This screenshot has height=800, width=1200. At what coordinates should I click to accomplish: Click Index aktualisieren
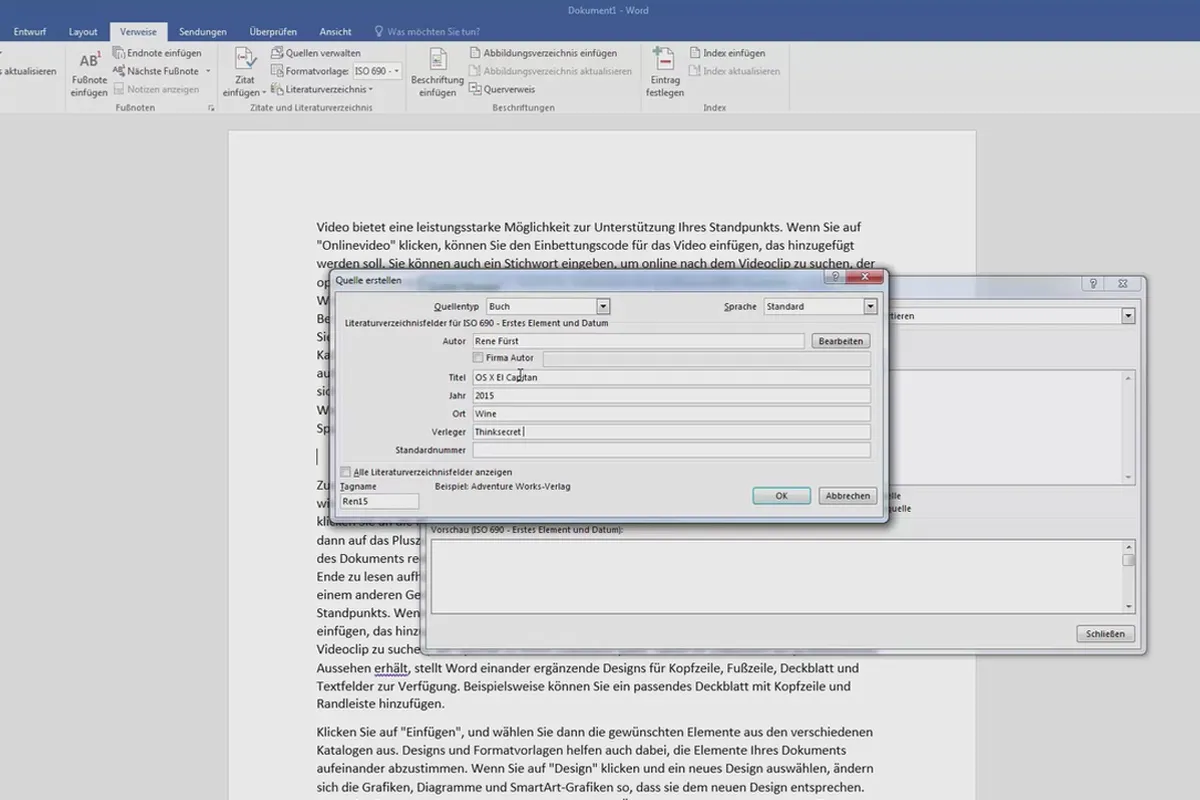point(734,71)
